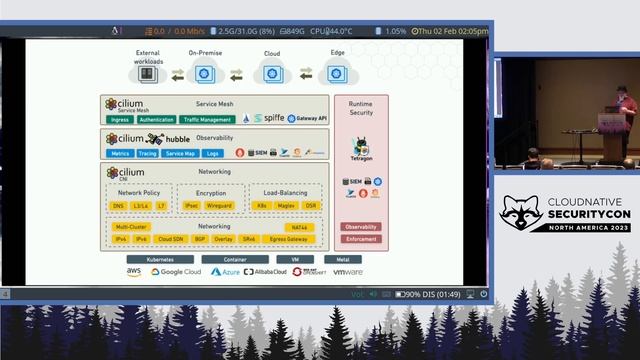Select the Maglev load-balancing tag
Screen dimensions: 640x360
pos(286,206)
